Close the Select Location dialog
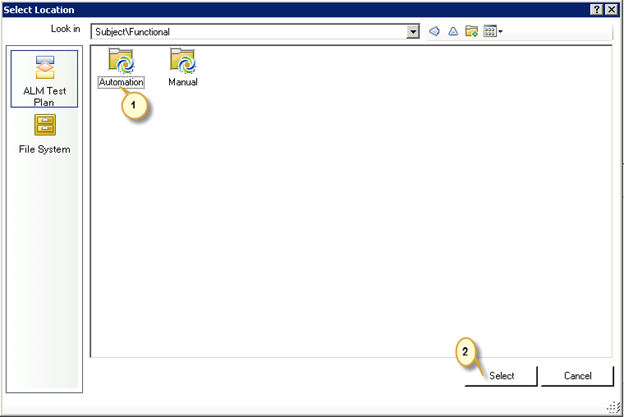Viewport: 624px width, 417px height. [611, 10]
